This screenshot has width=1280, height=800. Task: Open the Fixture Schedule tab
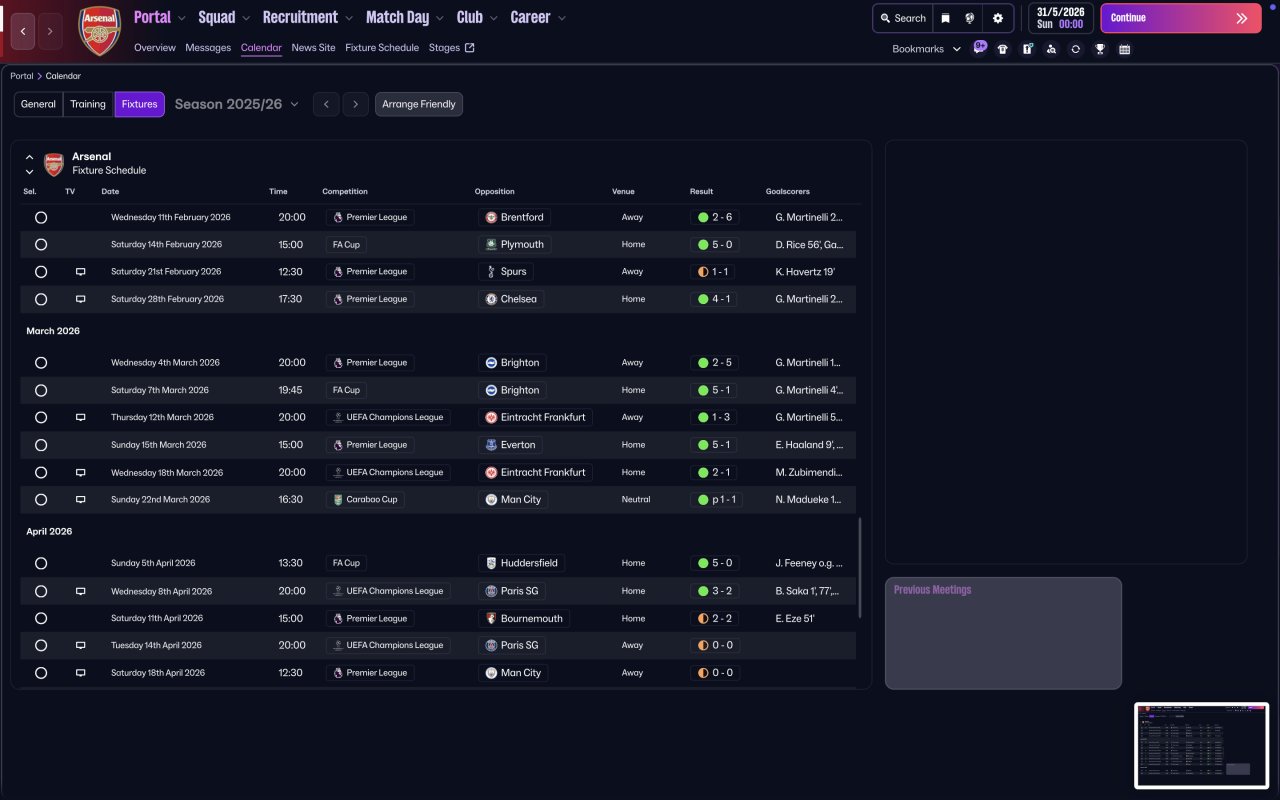[382, 48]
